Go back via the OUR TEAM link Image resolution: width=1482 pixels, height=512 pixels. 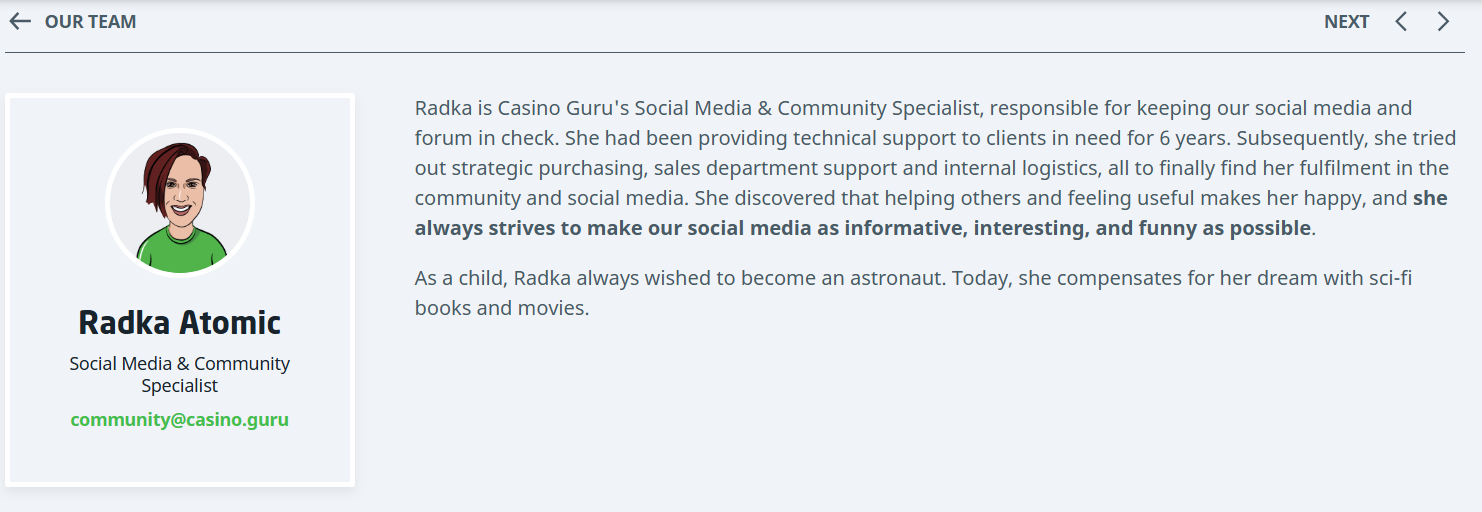[x=90, y=22]
